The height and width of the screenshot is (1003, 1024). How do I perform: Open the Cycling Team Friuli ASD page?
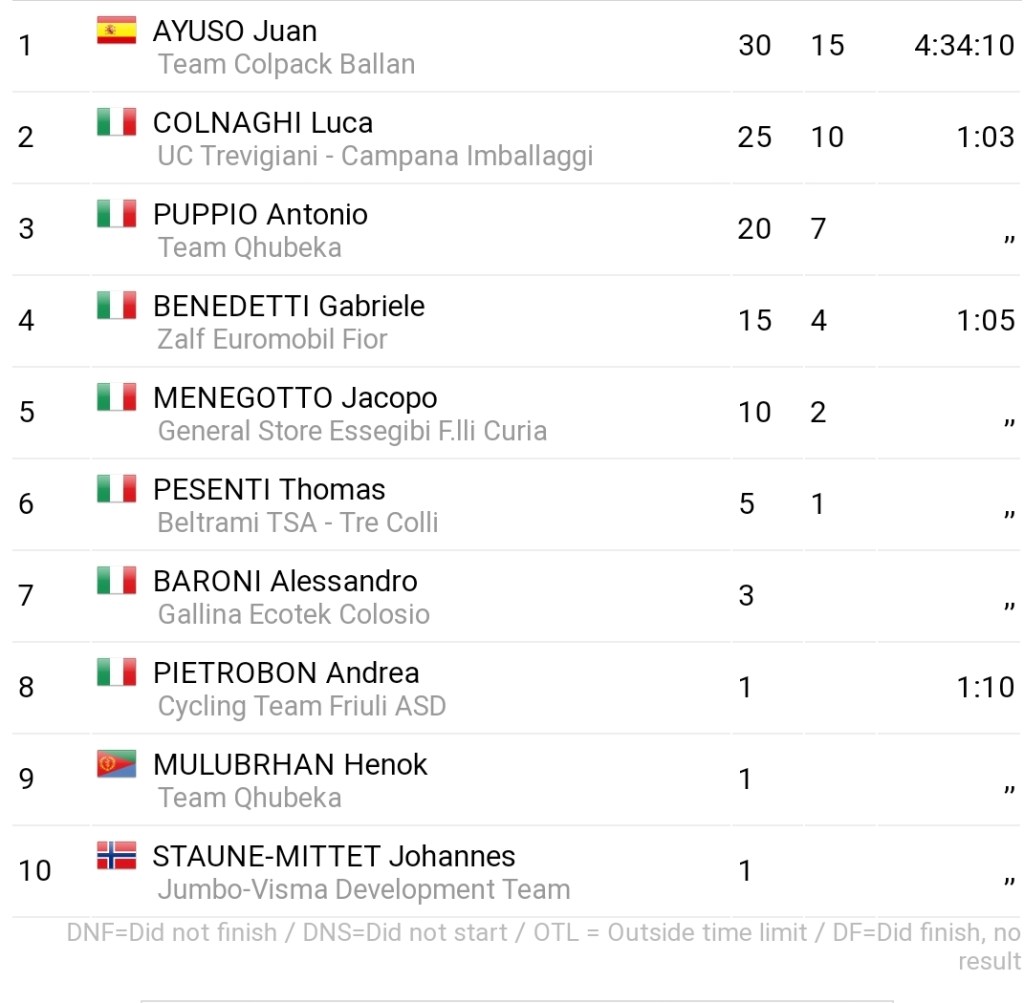click(302, 707)
